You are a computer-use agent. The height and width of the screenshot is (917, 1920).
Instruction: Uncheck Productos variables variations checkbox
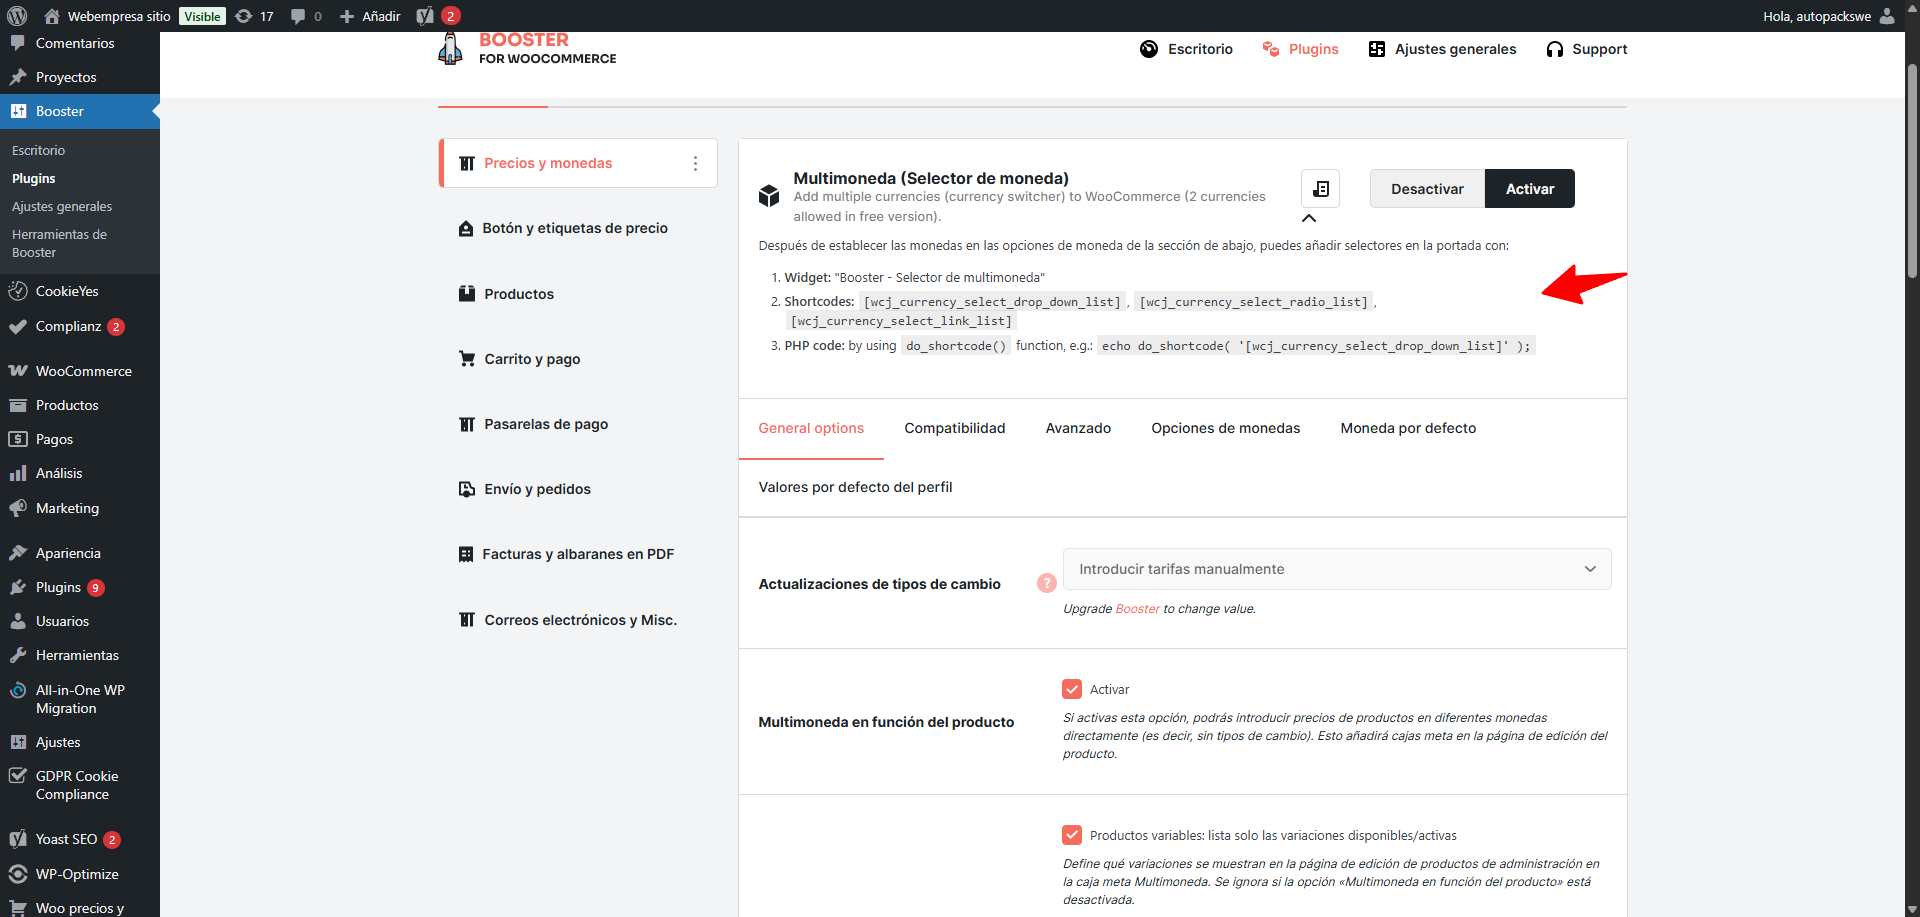(1072, 835)
